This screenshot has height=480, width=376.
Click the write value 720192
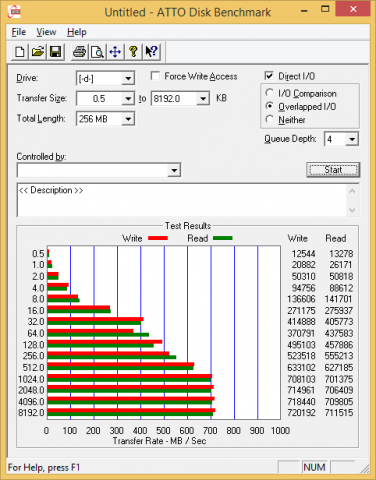[x=301, y=413]
